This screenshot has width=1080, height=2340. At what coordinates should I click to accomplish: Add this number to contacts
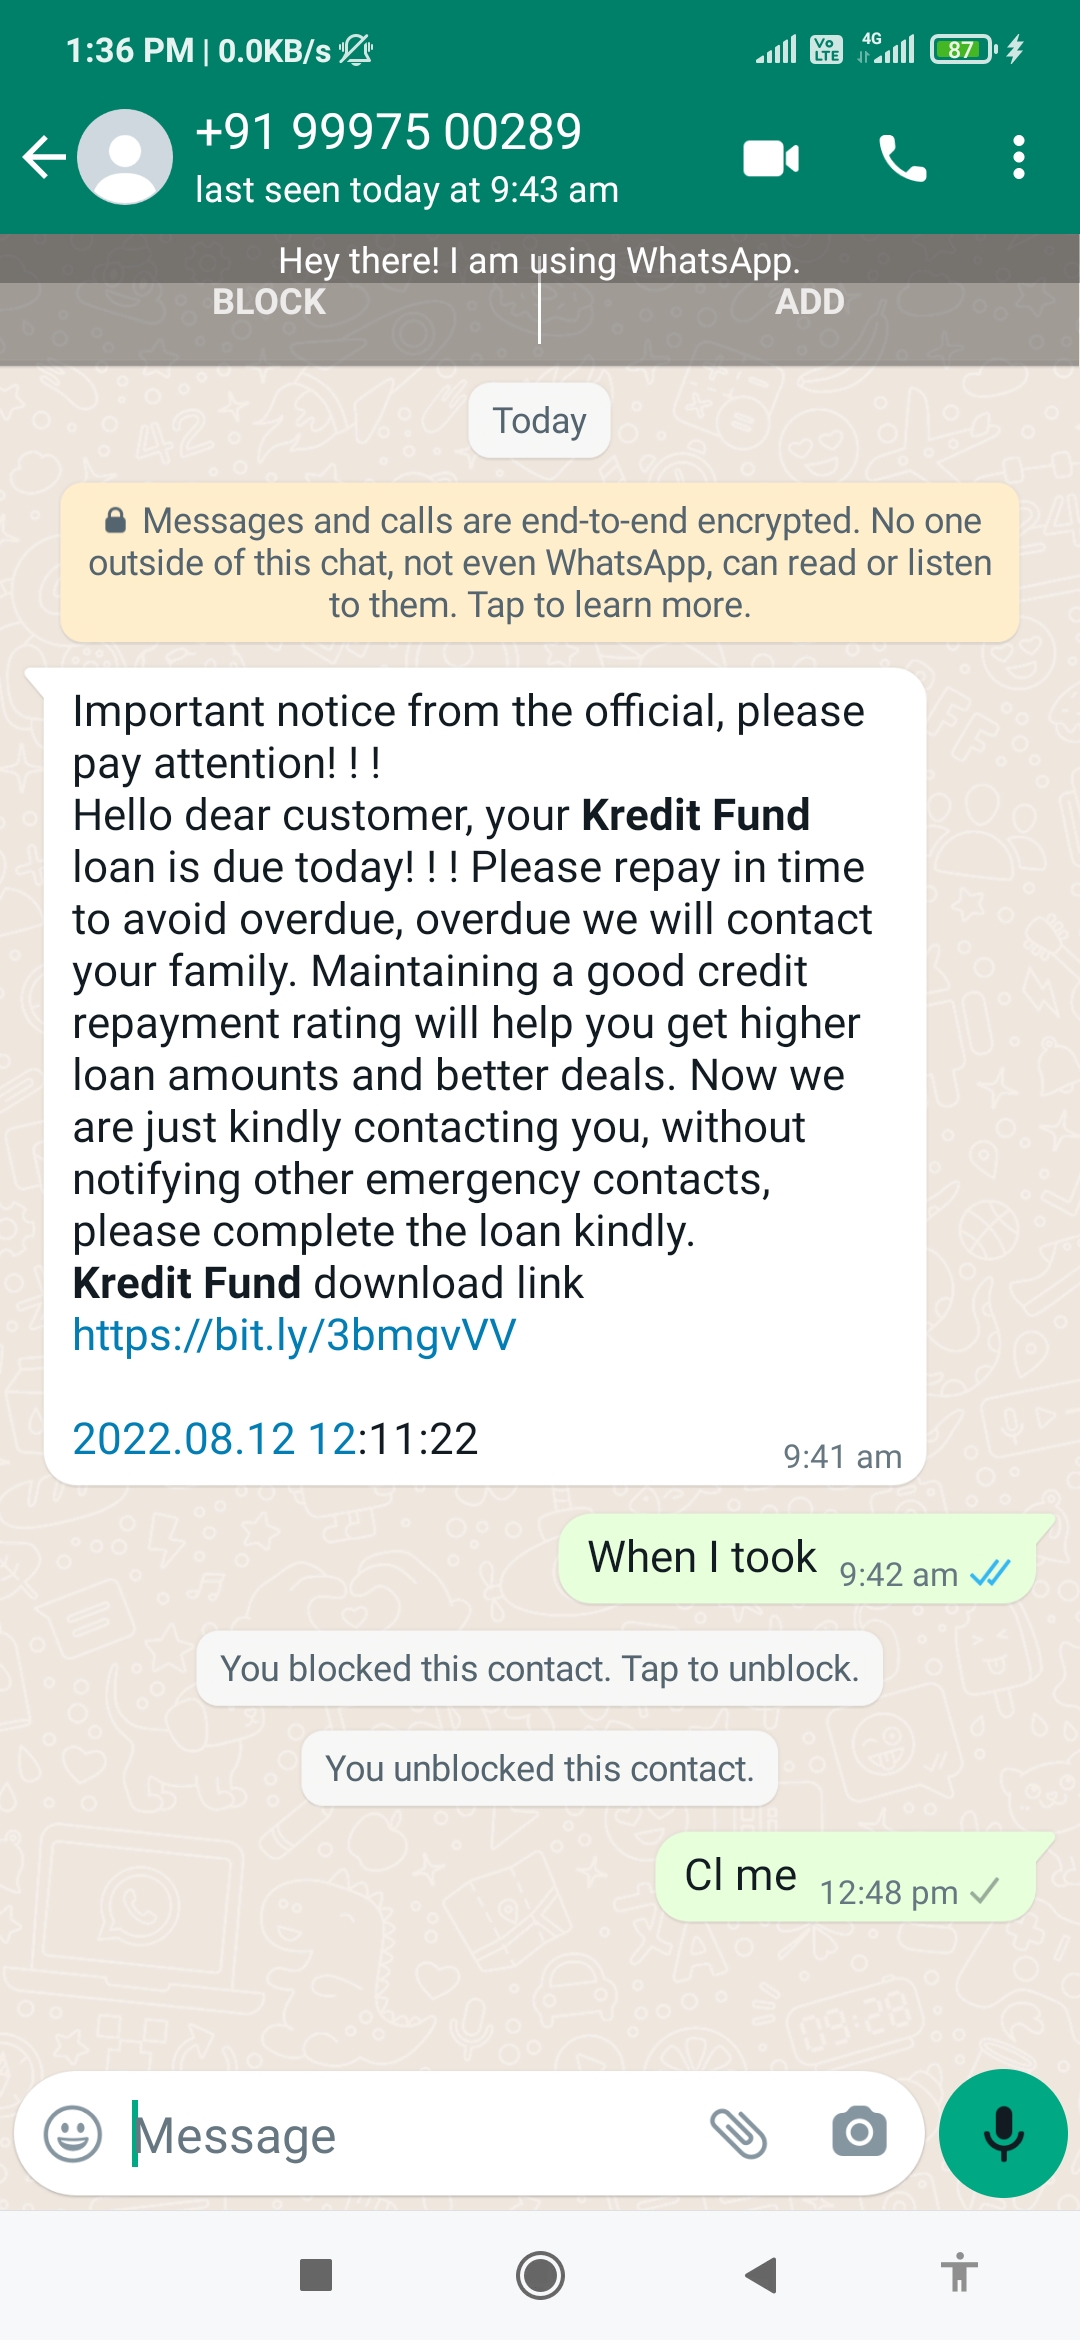pyautogui.click(x=809, y=302)
